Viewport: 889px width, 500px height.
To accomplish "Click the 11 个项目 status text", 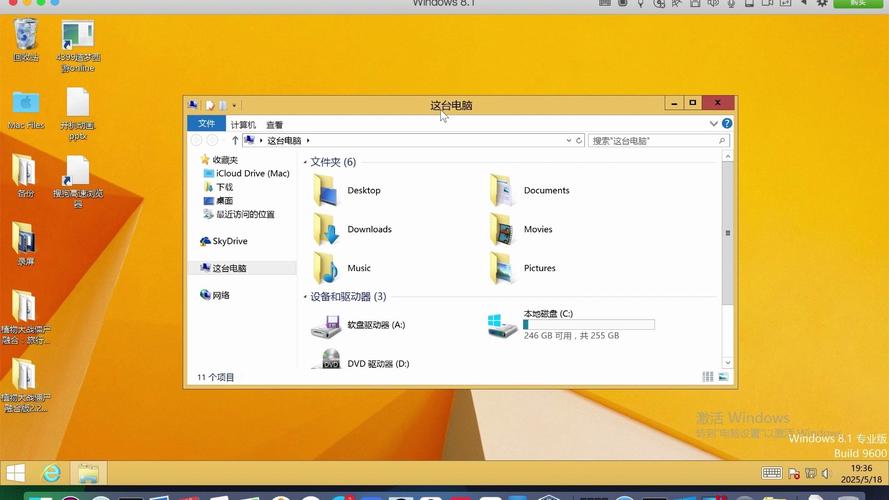I will (215, 378).
